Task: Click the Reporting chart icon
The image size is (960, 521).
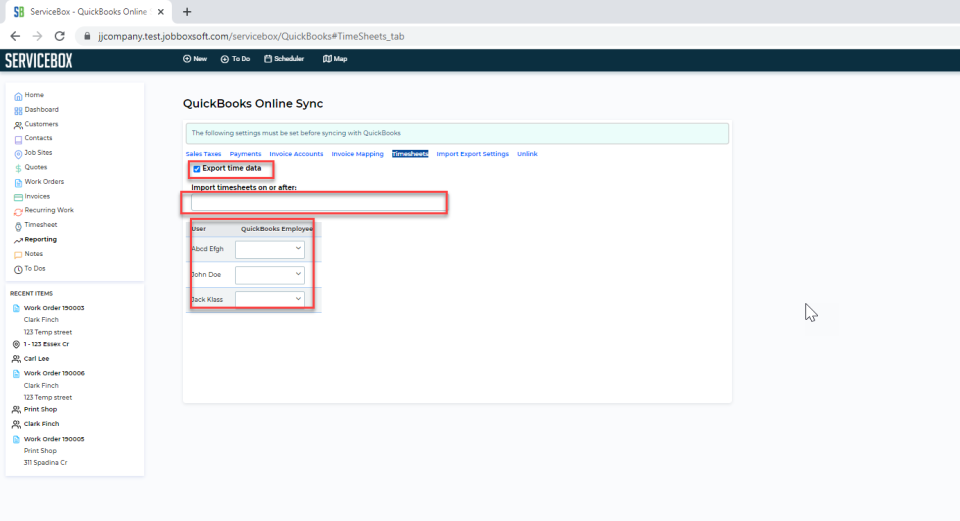Action: (18, 240)
